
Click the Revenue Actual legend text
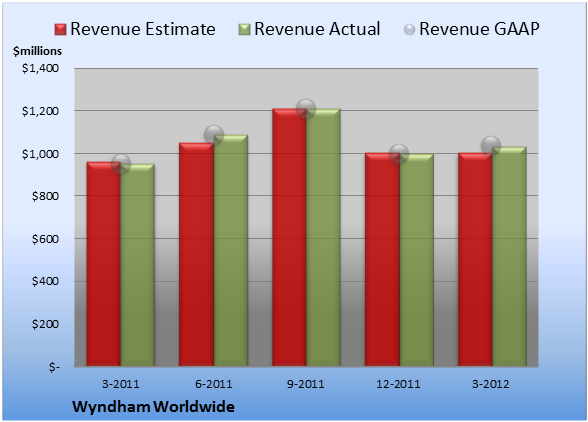(x=317, y=29)
